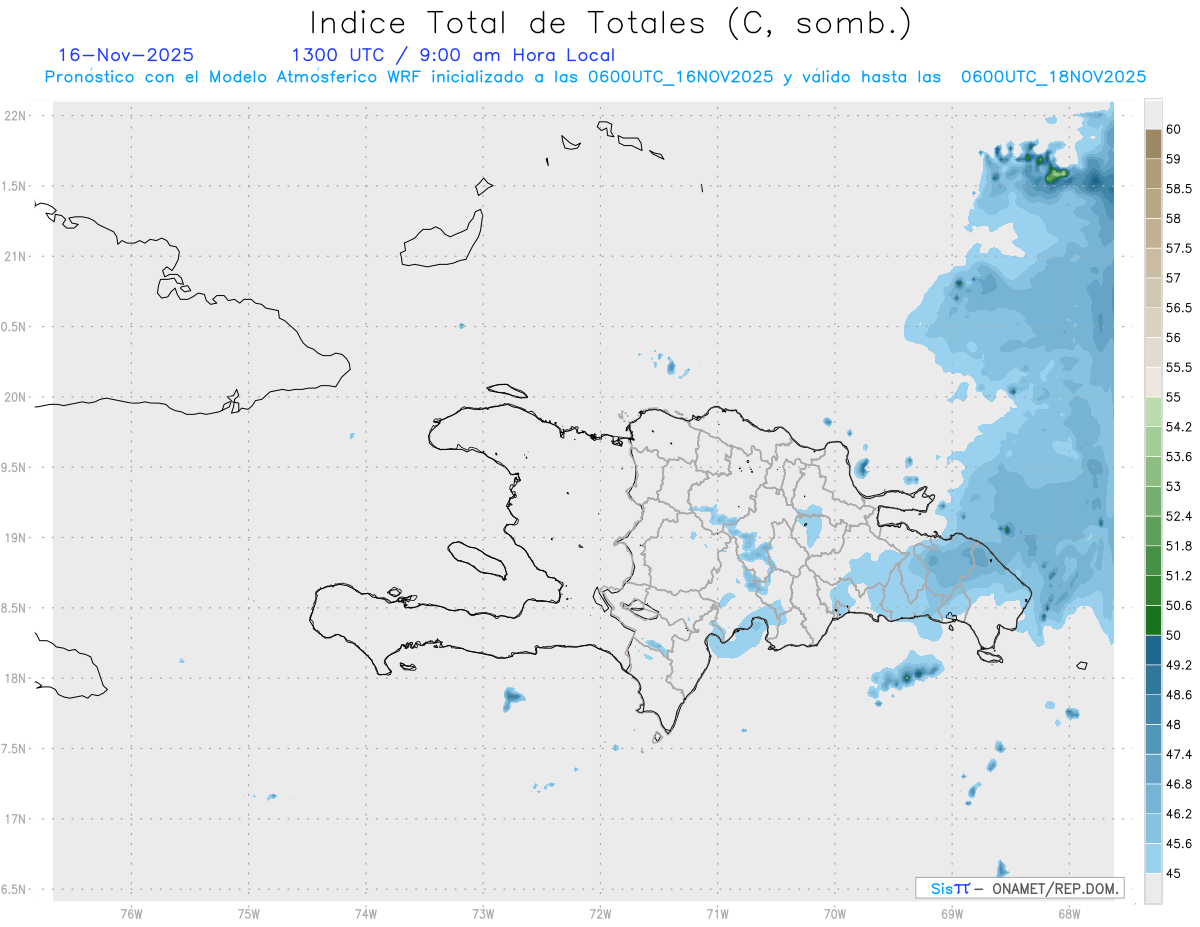
Task: Click the '69W' longitude label
Action: (952, 912)
